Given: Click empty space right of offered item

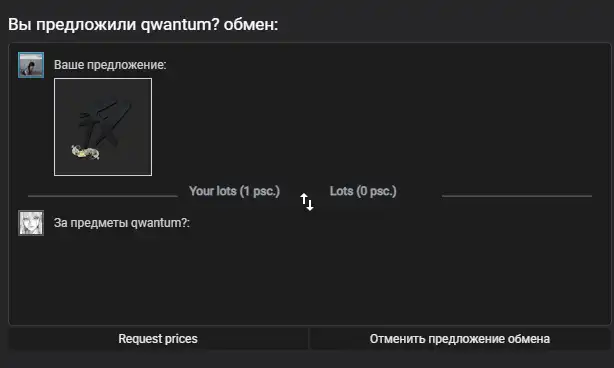Looking at the screenshot, I should click(376, 127).
